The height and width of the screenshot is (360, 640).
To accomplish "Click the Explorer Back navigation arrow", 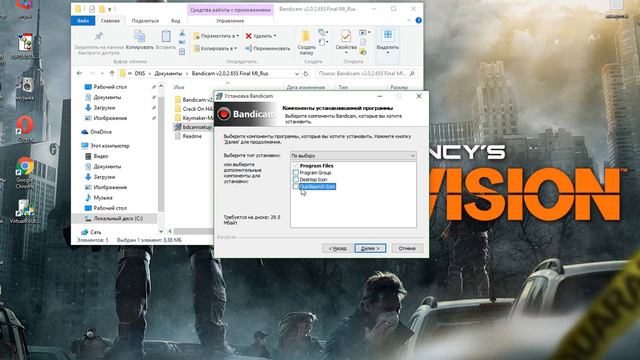I will point(80,73).
